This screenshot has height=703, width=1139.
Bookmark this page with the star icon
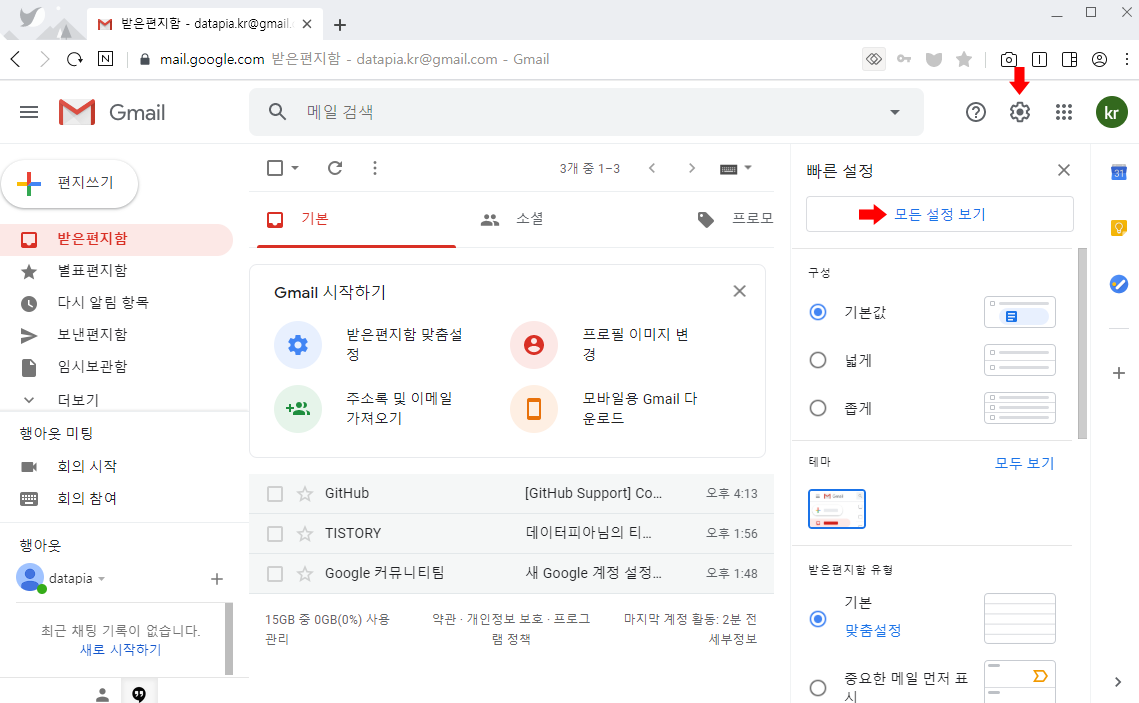[x=964, y=60]
